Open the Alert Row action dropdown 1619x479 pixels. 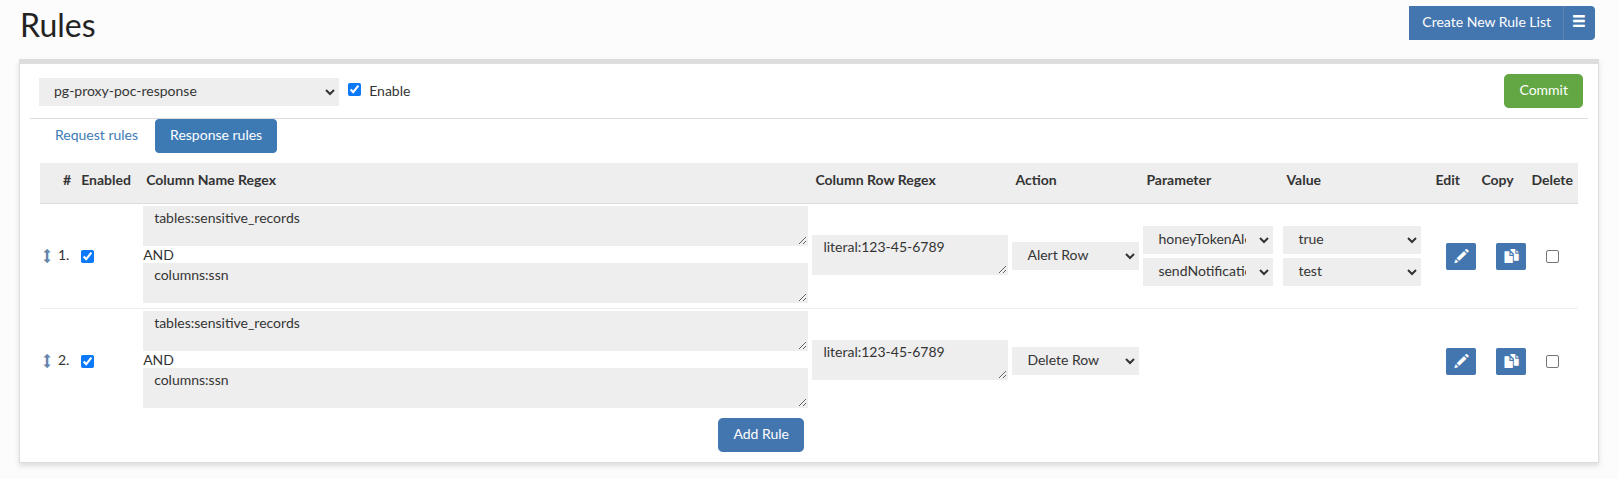(1075, 256)
